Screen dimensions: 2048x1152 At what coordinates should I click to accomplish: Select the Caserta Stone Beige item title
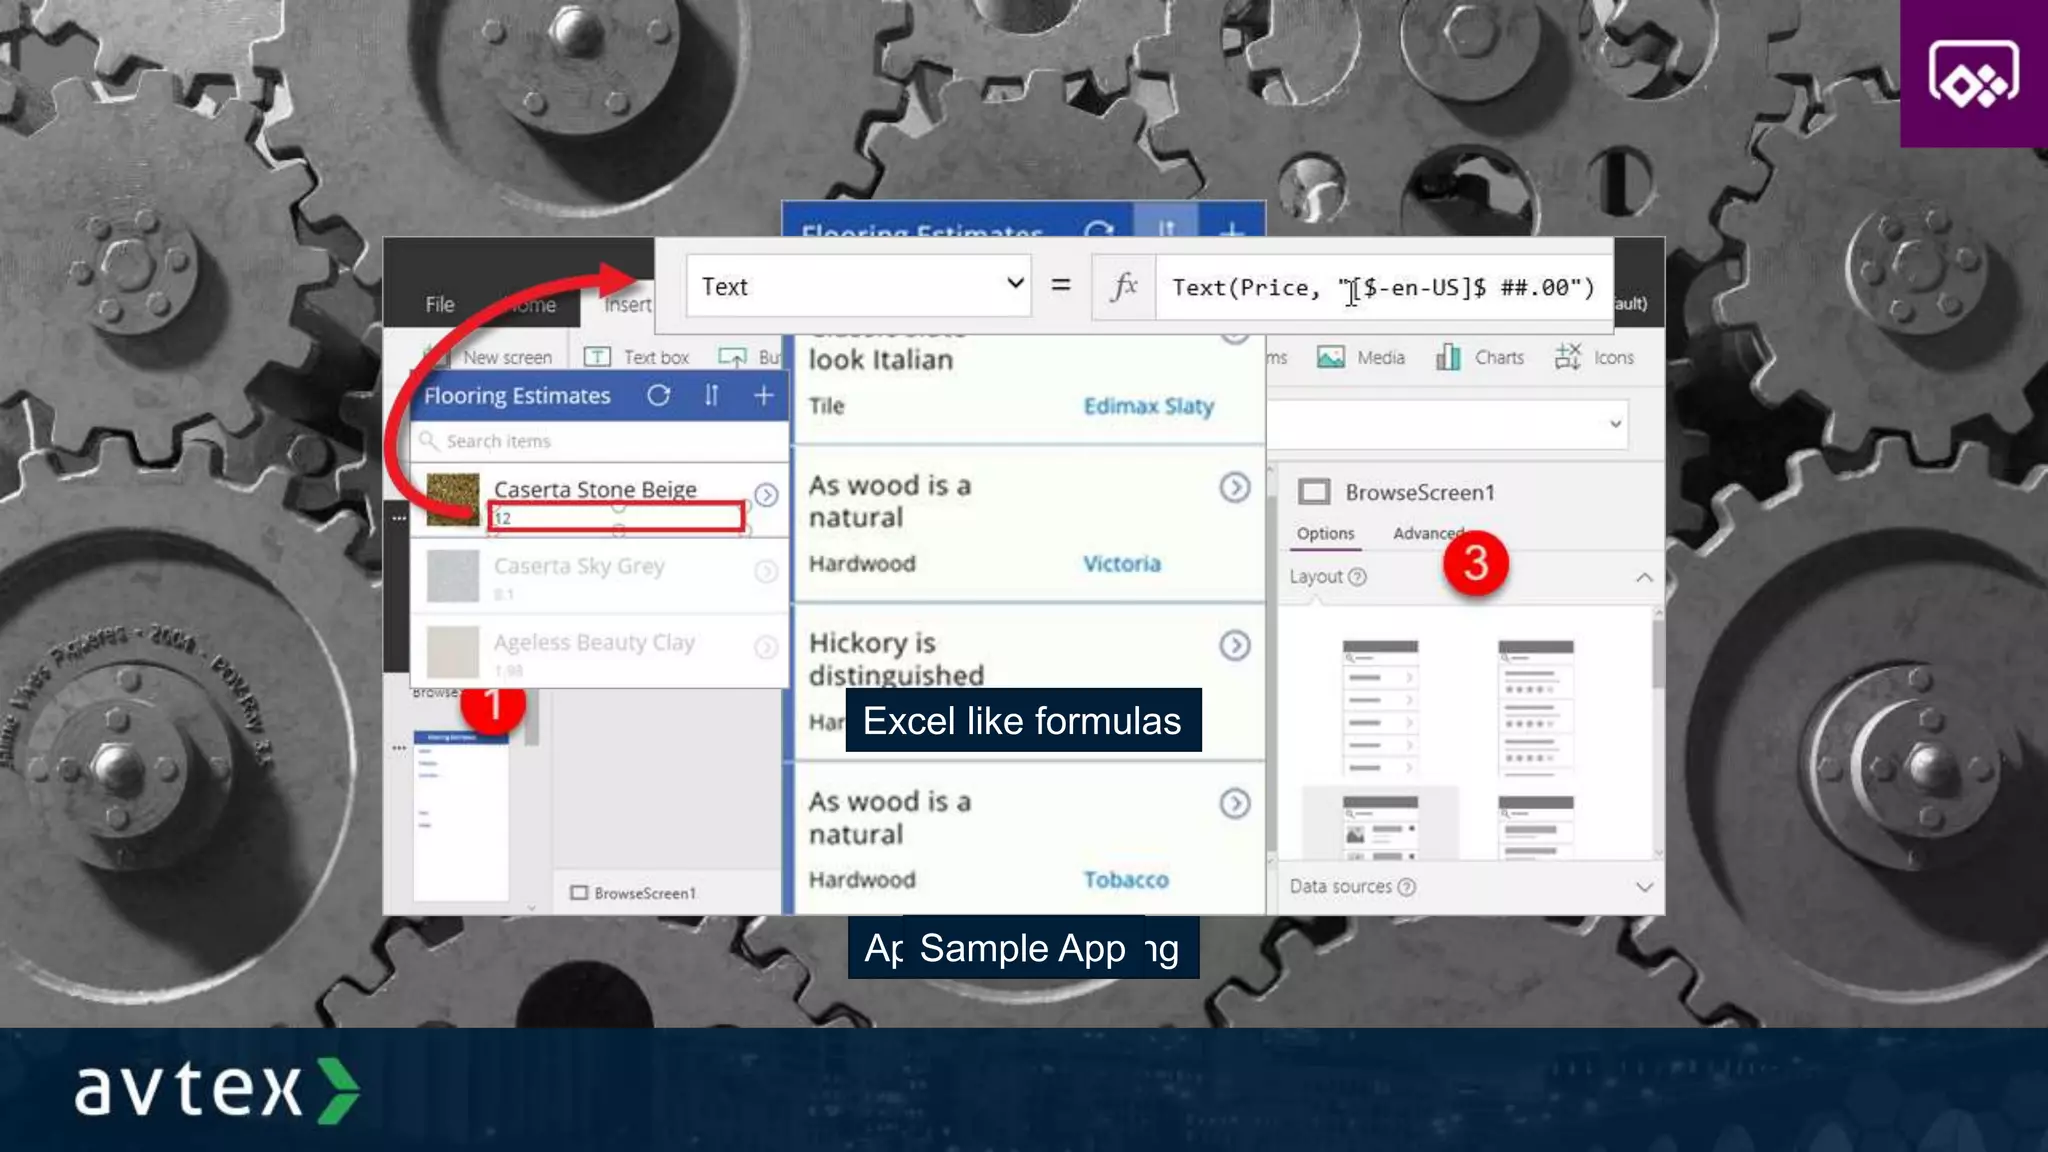[x=595, y=489]
